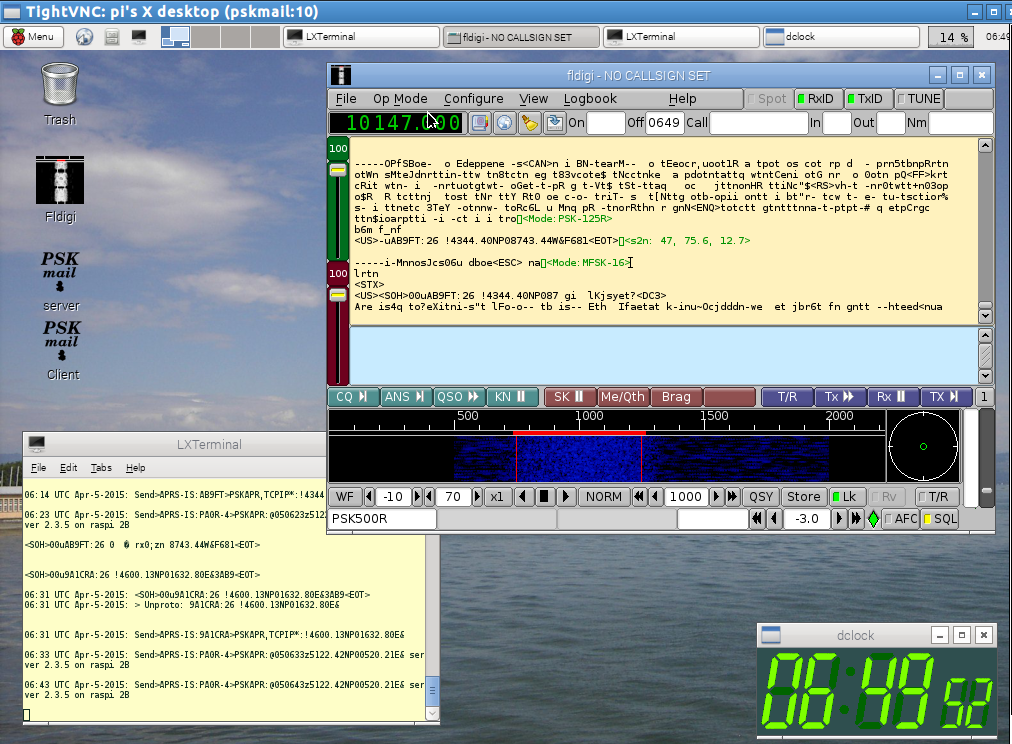Launch Fldigi from the desktop icon

tap(60, 189)
